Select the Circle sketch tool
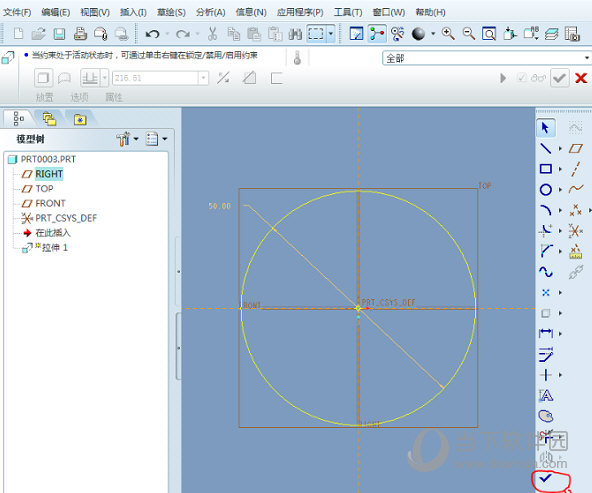Viewport: 592px width, 493px height. (546, 189)
